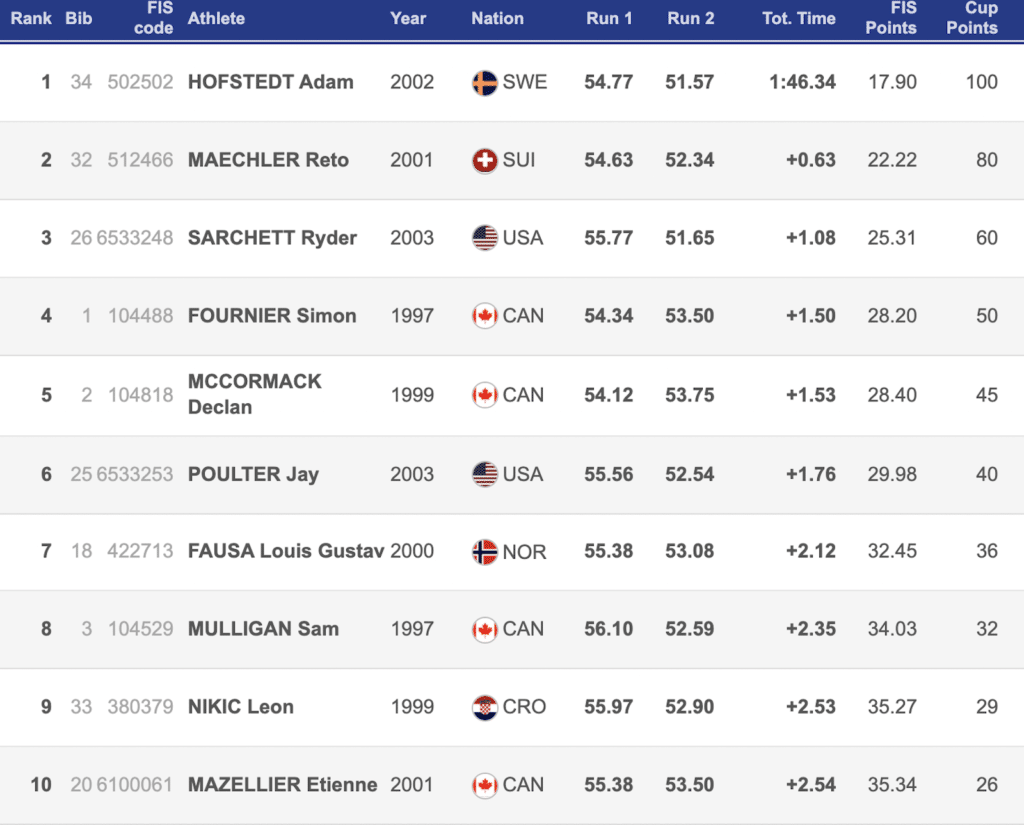The height and width of the screenshot is (825, 1024).
Task: Click the Tot. Time column header
Action: (x=798, y=18)
